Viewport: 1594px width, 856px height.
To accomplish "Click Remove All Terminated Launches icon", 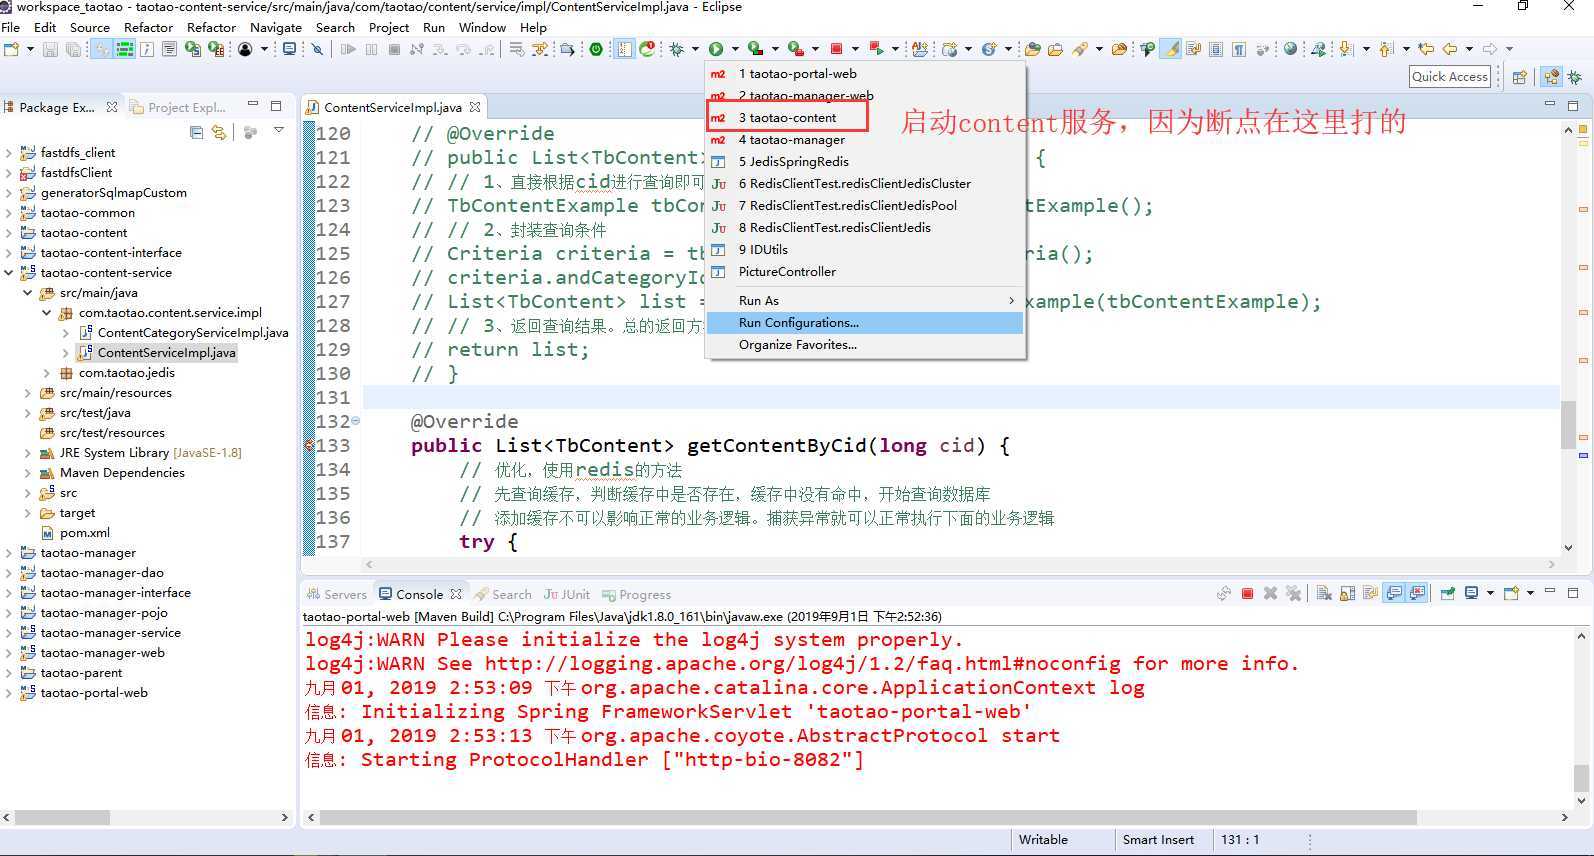I will point(1294,594).
